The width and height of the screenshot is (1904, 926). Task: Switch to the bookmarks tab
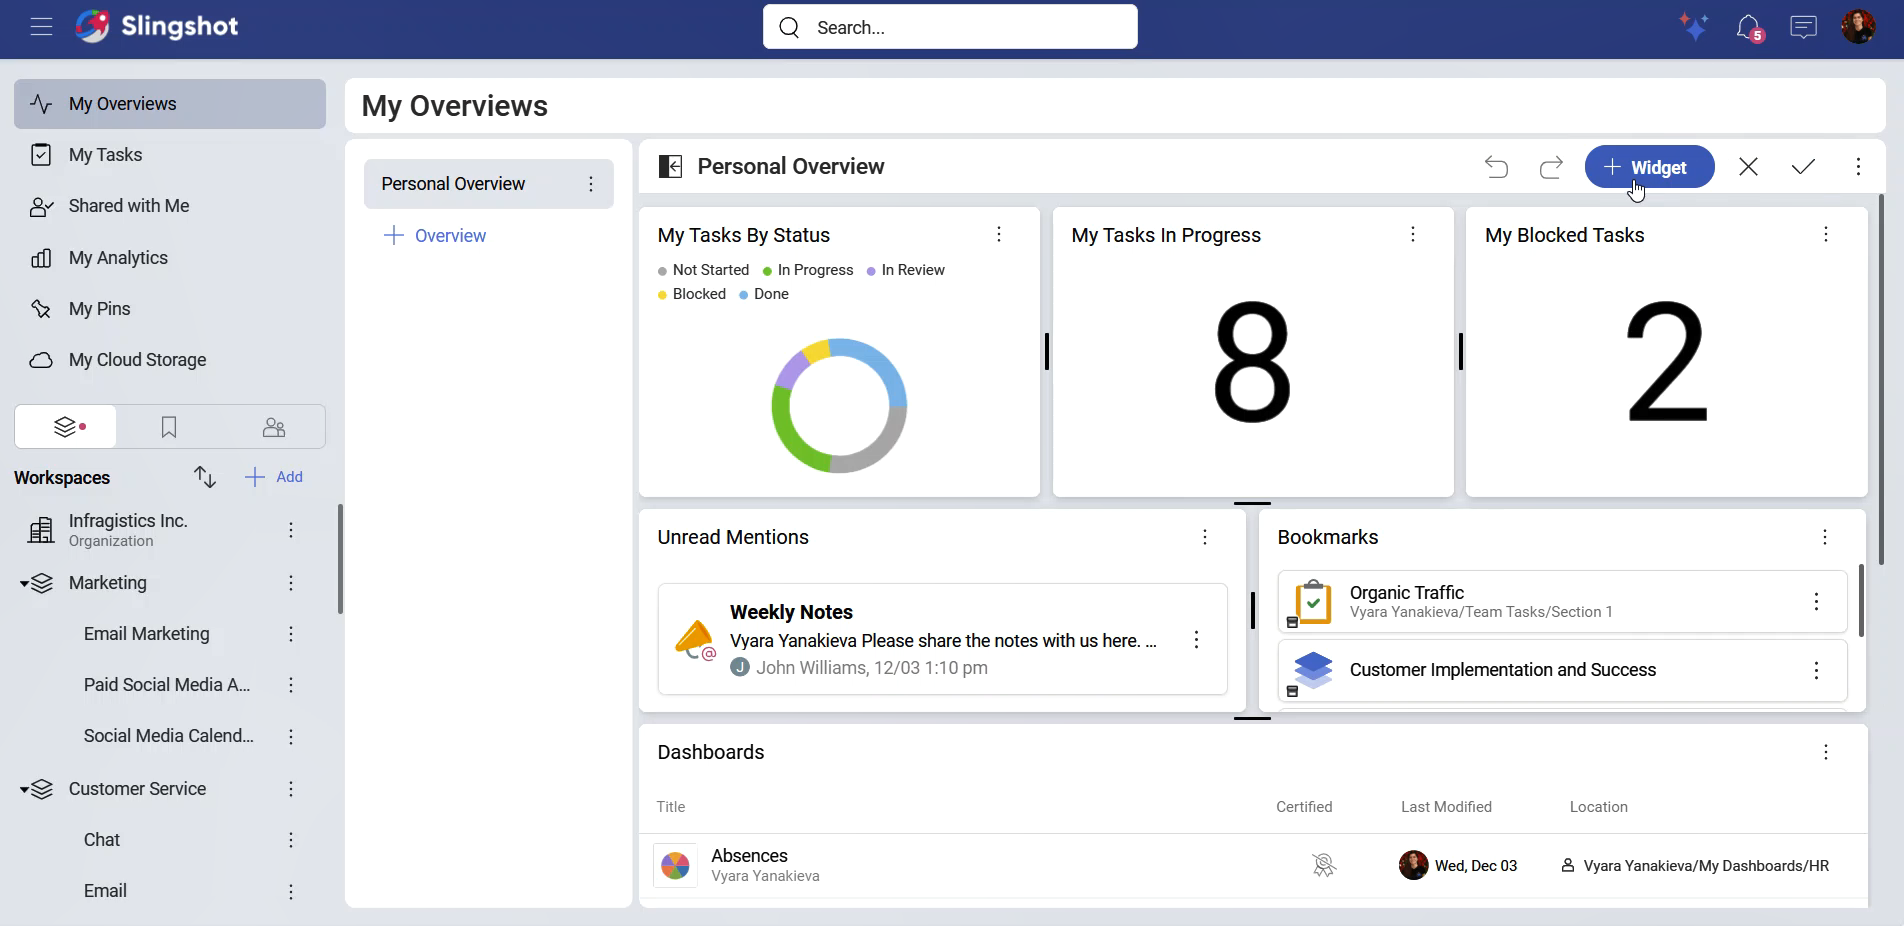coord(169,428)
